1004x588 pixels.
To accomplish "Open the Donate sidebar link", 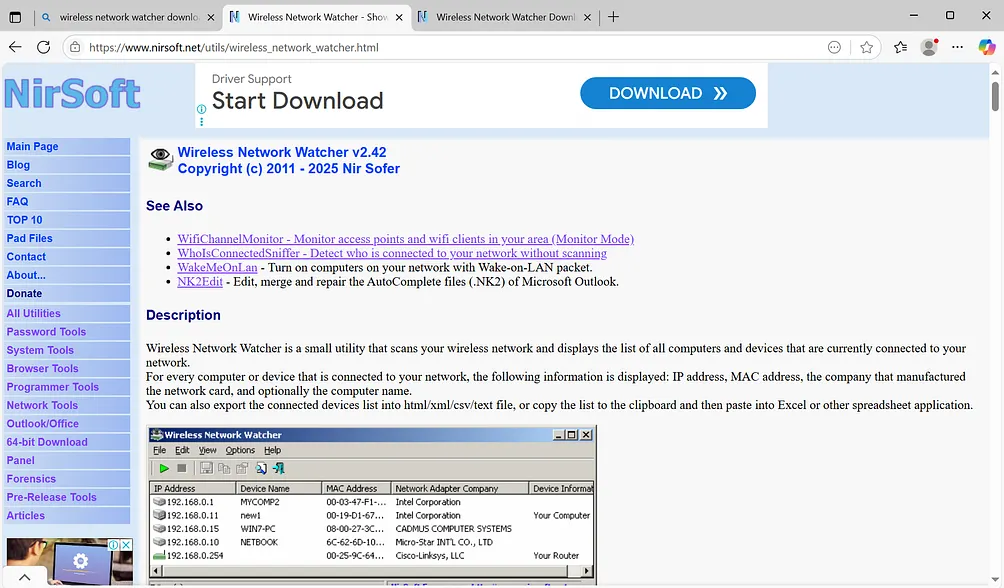I will [67, 293].
